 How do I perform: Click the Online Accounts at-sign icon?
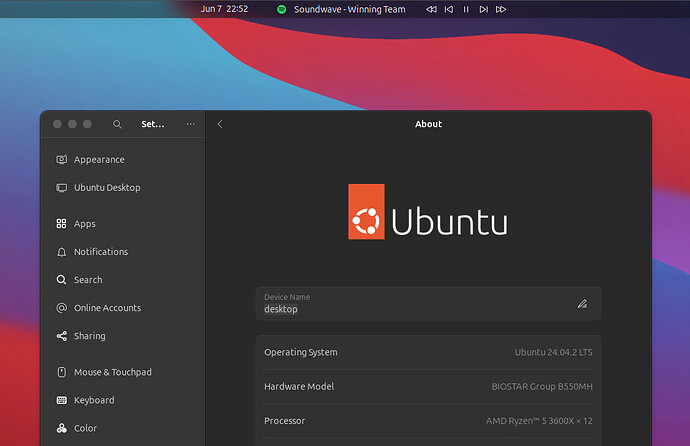[62, 308]
